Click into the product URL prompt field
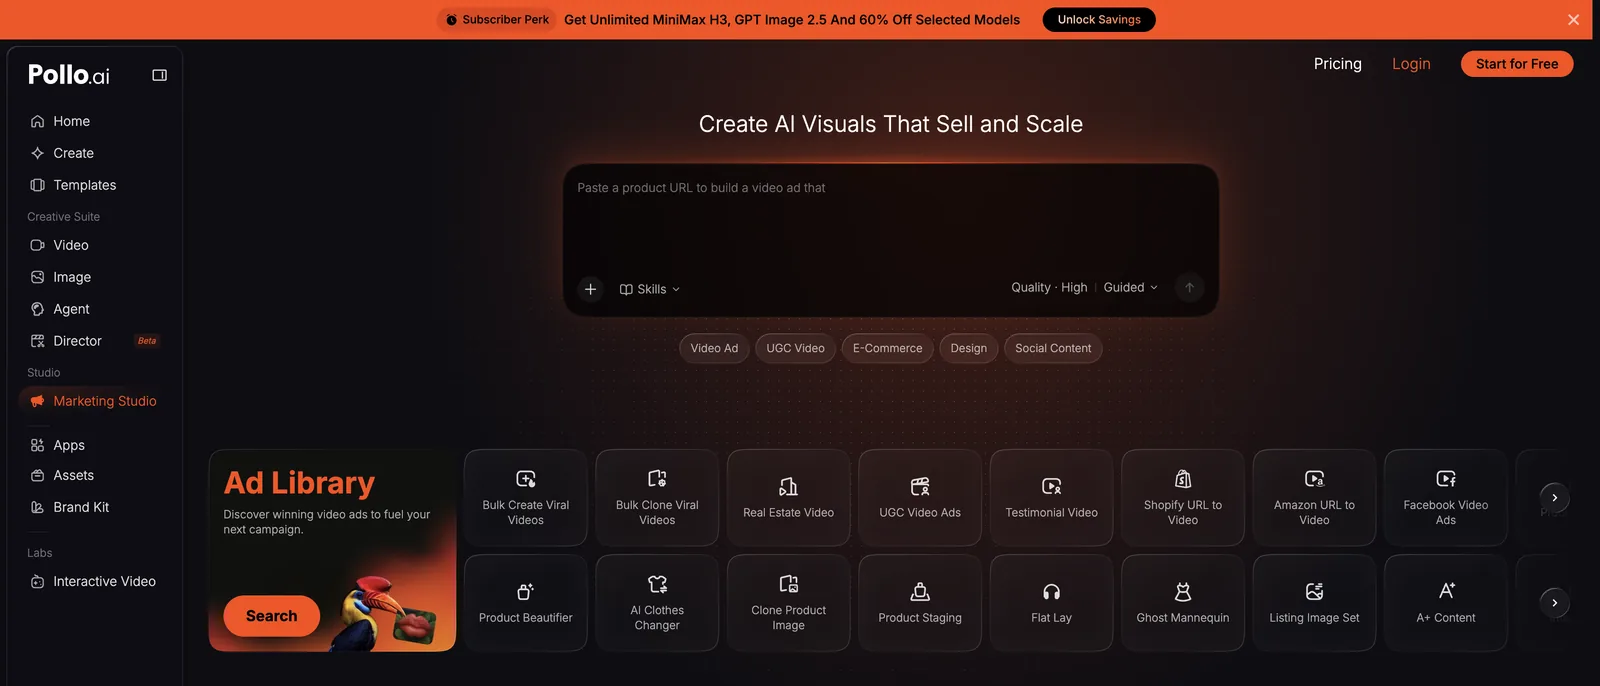Image resolution: width=1600 pixels, height=686 pixels. pyautogui.click(x=890, y=220)
